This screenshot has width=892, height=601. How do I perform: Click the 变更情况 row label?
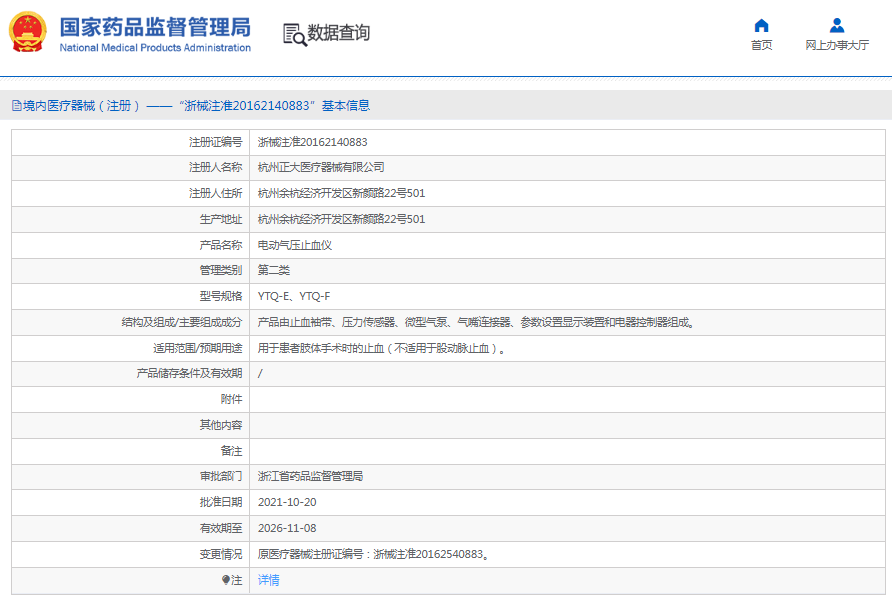coord(220,554)
